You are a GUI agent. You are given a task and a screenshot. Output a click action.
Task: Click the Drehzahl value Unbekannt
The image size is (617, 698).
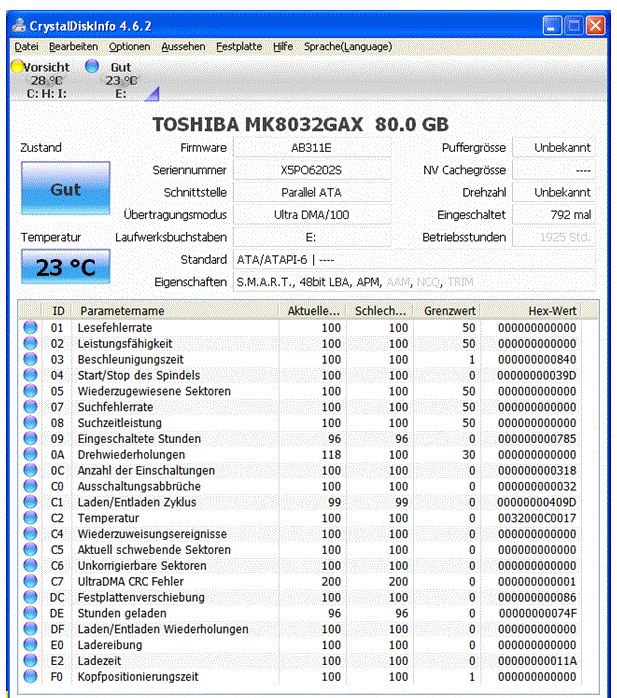click(x=554, y=192)
